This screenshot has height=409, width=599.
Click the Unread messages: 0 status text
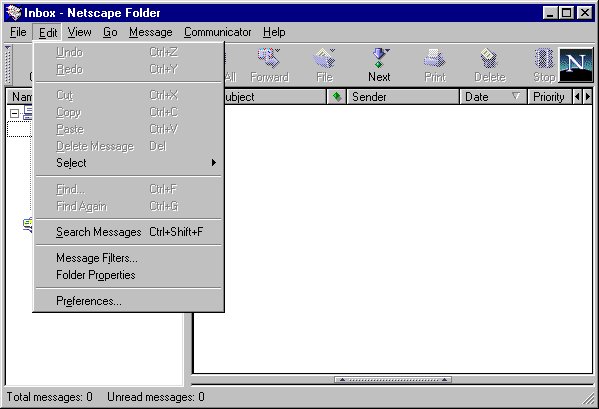pos(155,397)
